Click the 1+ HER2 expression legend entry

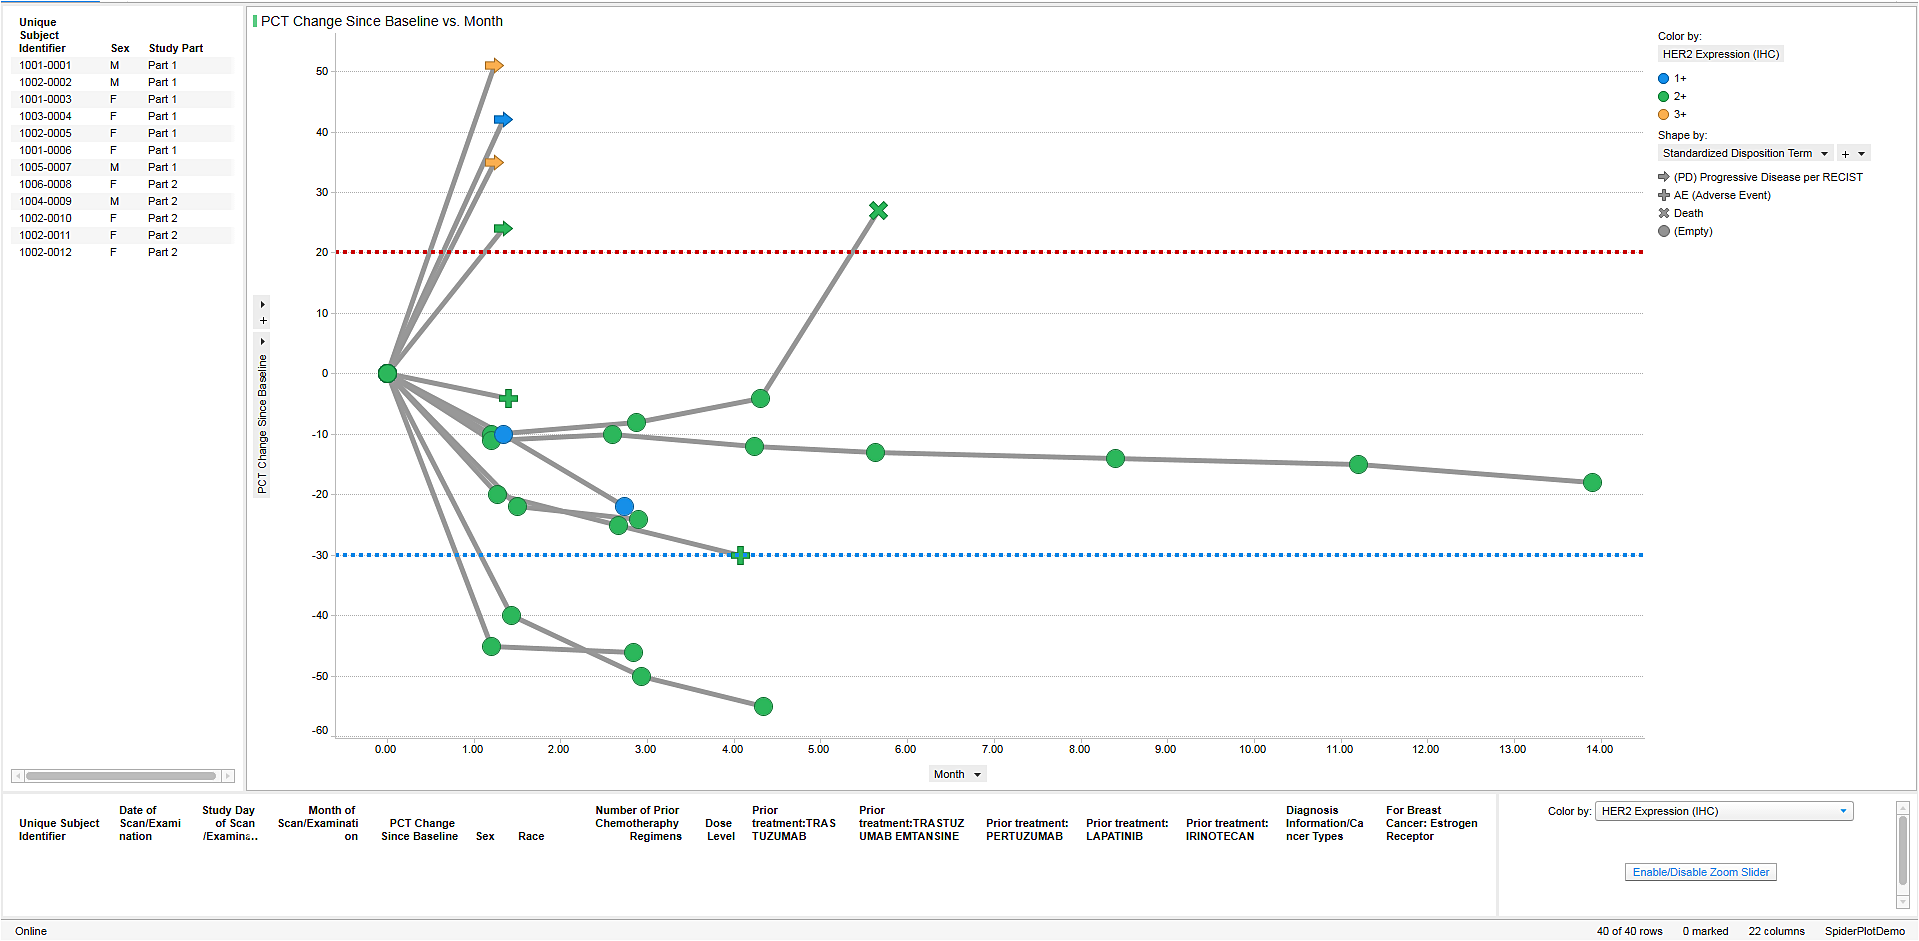[x=1679, y=79]
